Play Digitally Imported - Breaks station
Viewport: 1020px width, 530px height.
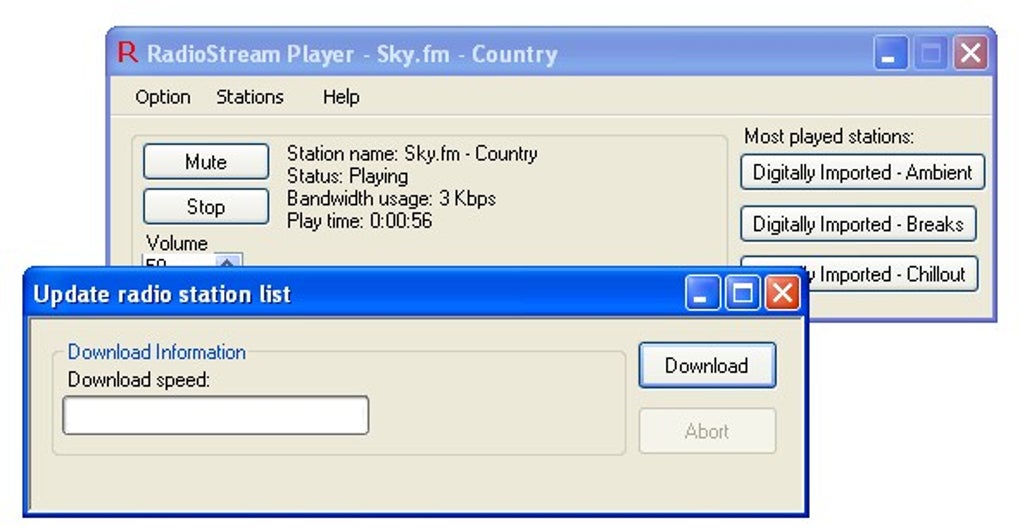tap(858, 224)
